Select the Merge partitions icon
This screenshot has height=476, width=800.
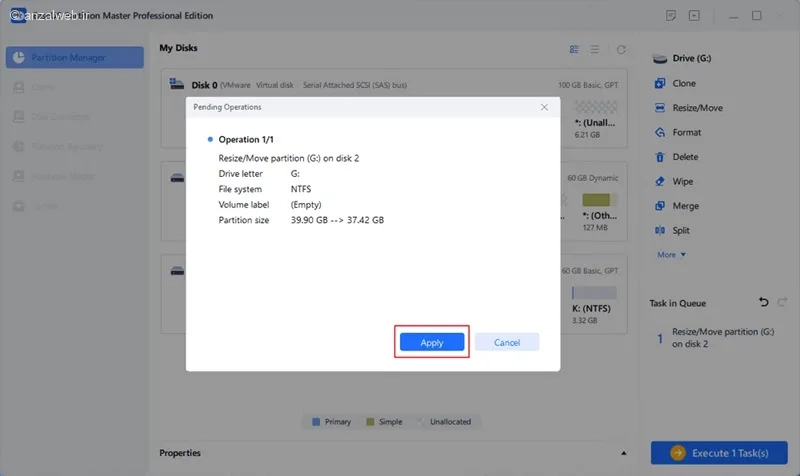point(660,206)
